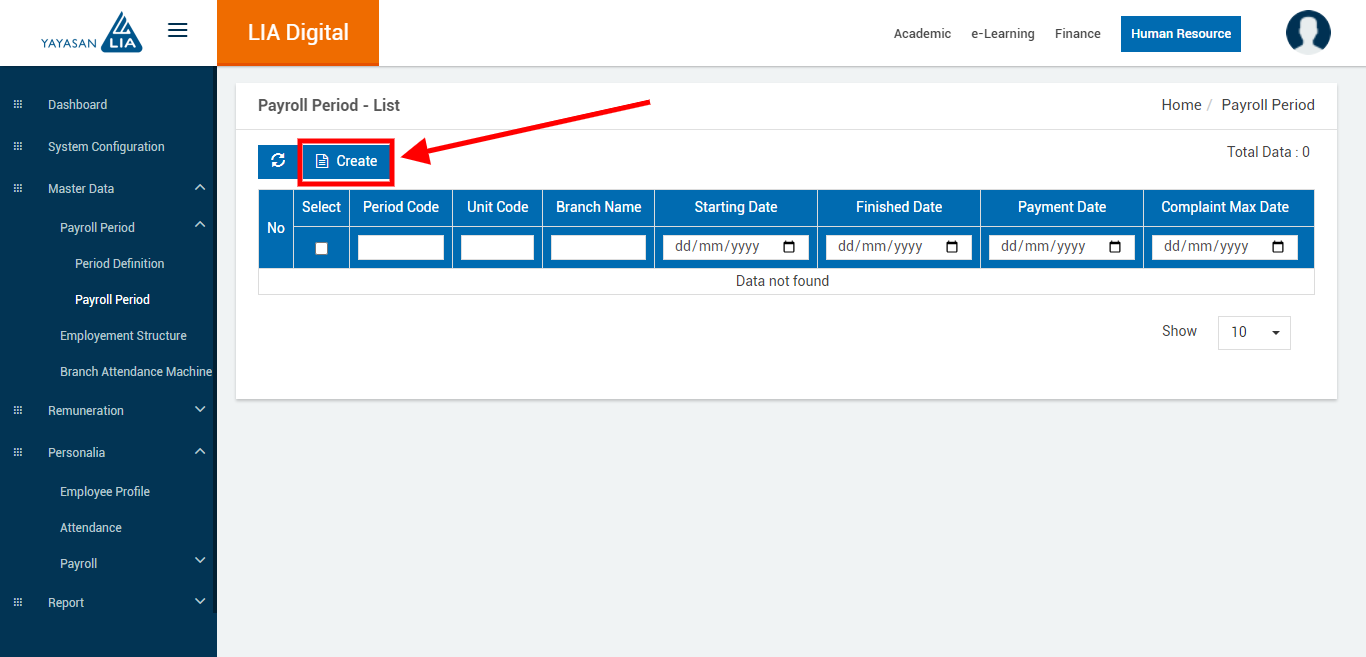Expand the Remuneration menu
1366x657 pixels.
200,410
